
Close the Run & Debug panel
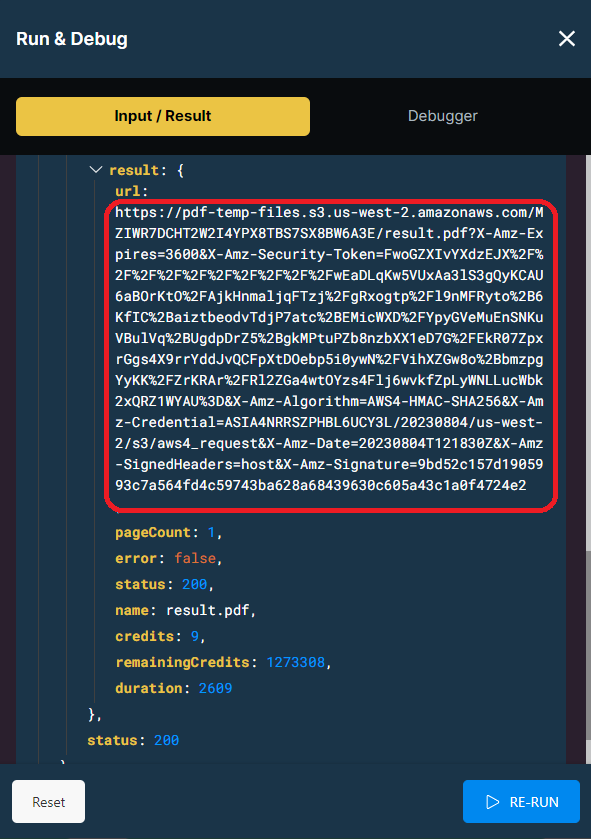pyautogui.click(x=566, y=39)
